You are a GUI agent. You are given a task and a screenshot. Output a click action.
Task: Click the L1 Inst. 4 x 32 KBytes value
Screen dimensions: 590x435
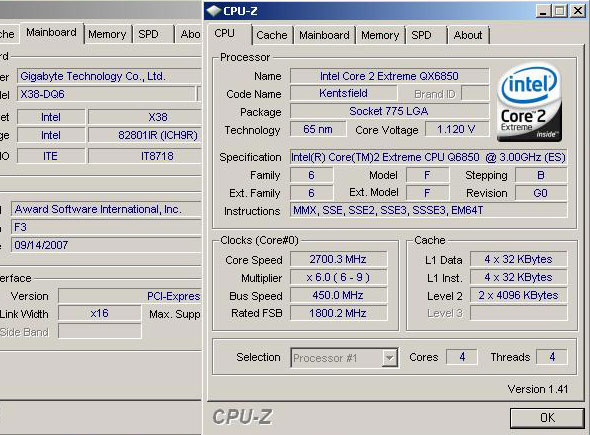(x=519, y=277)
